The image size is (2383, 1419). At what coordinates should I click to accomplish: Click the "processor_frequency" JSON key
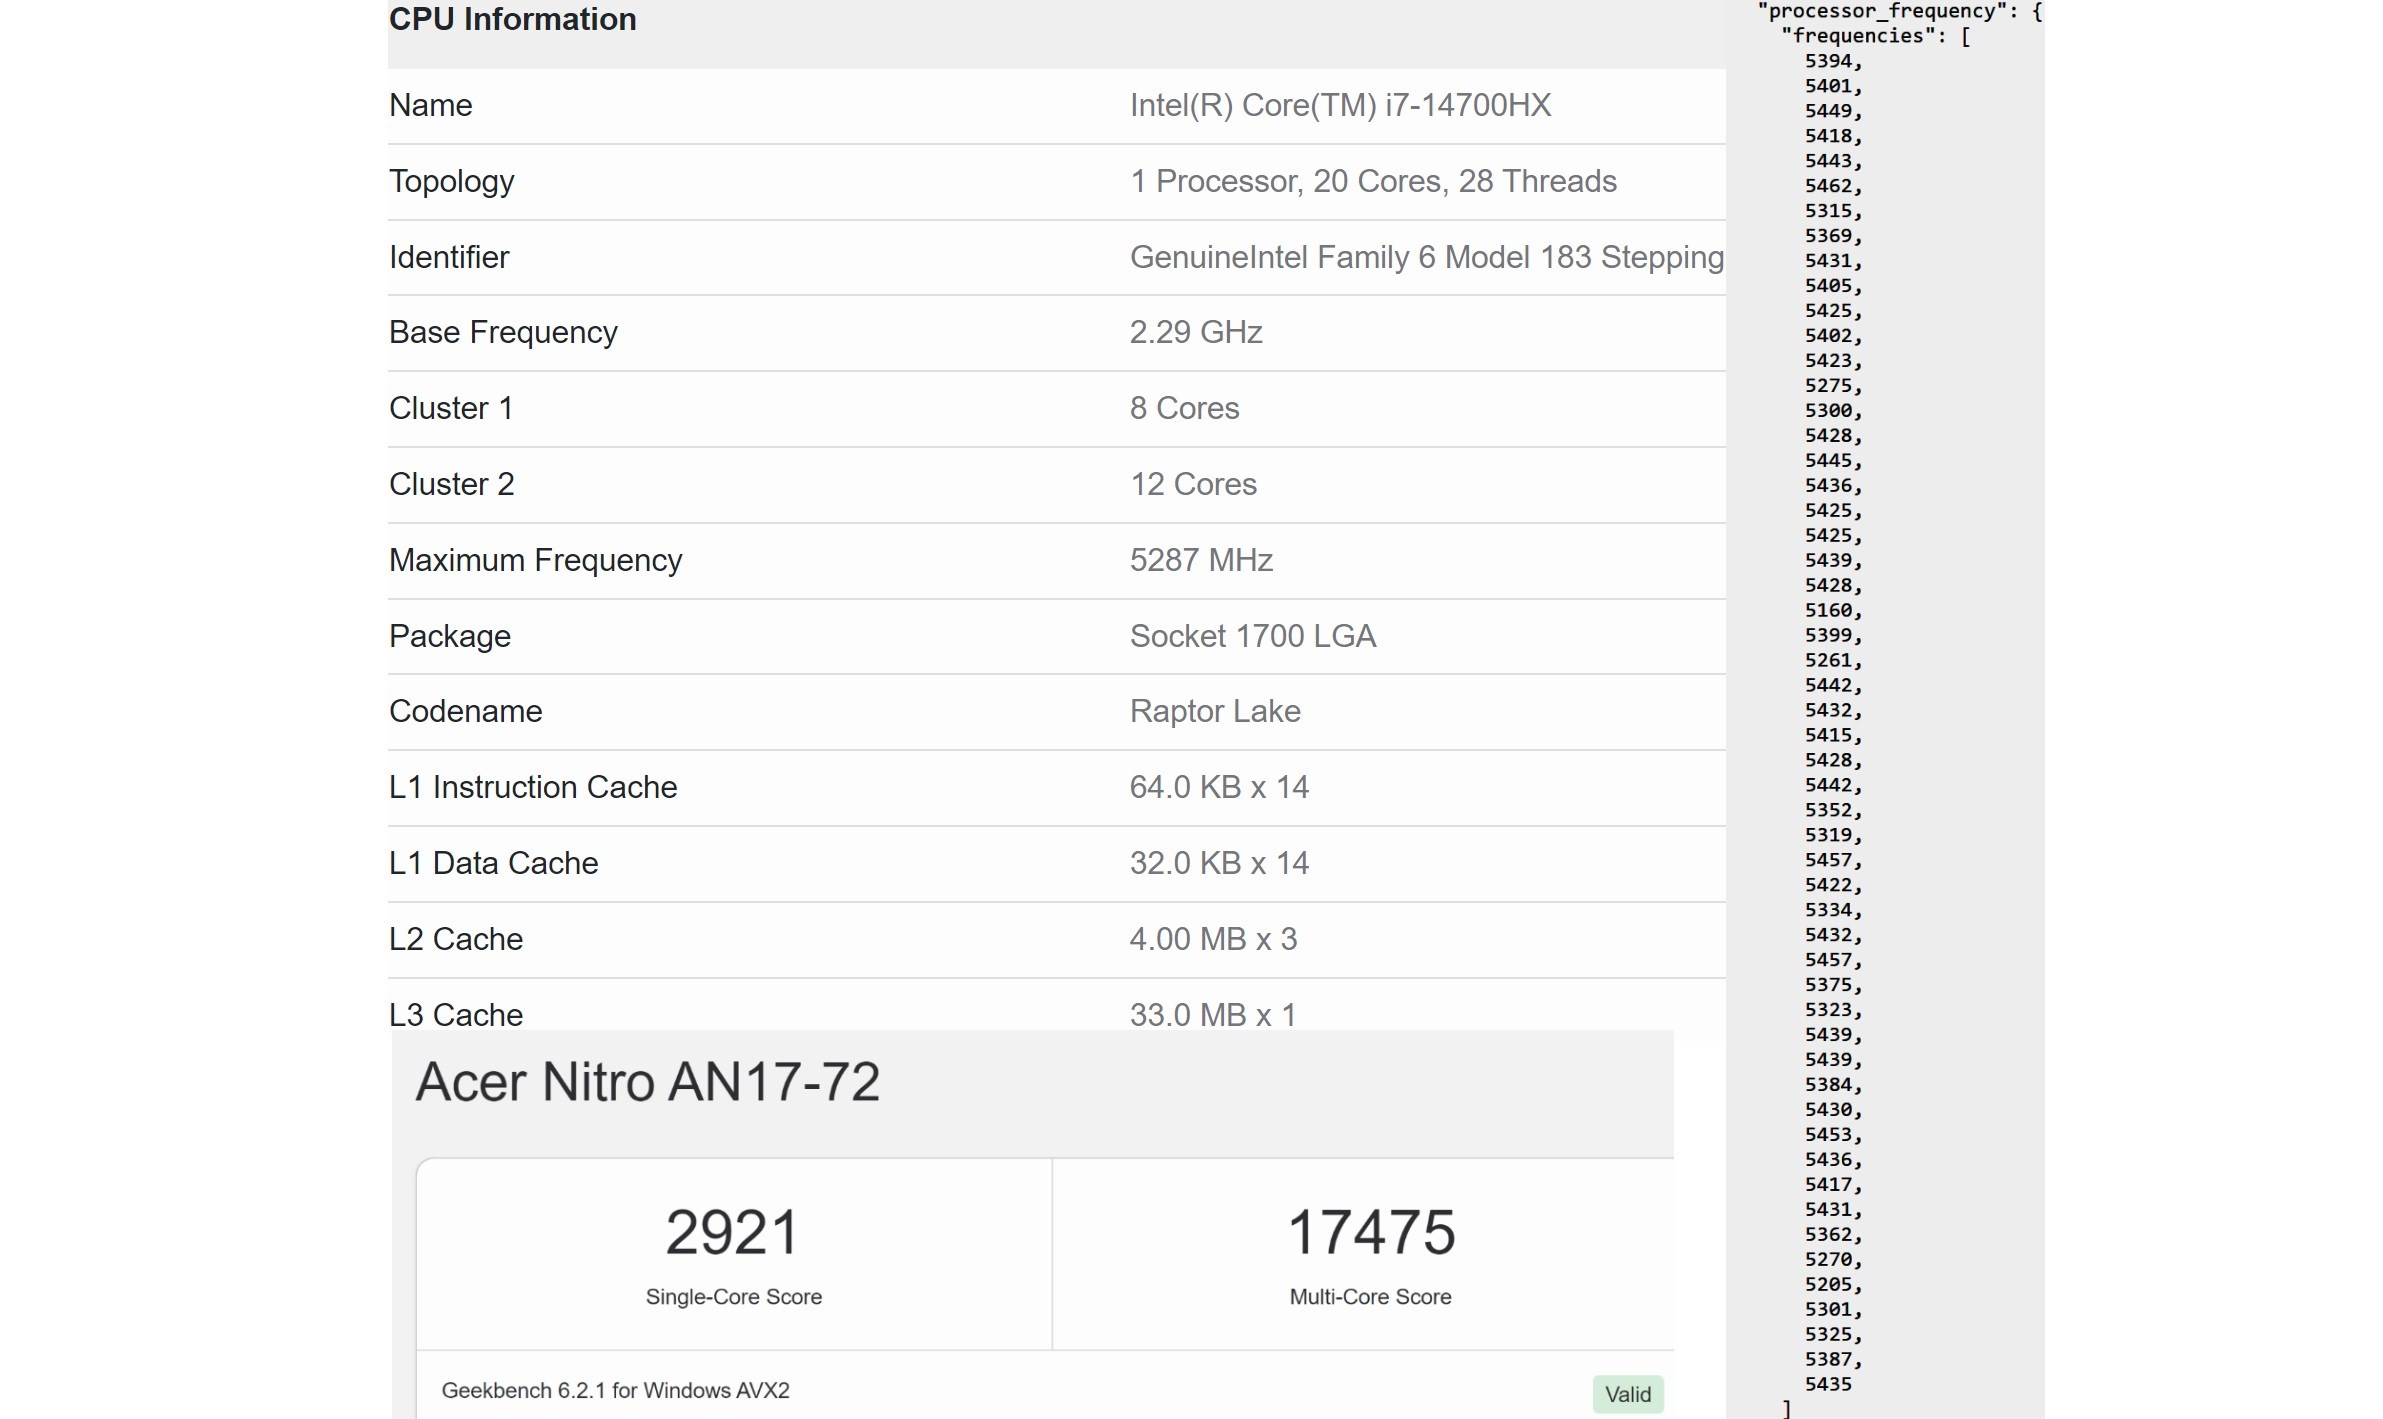point(1881,11)
